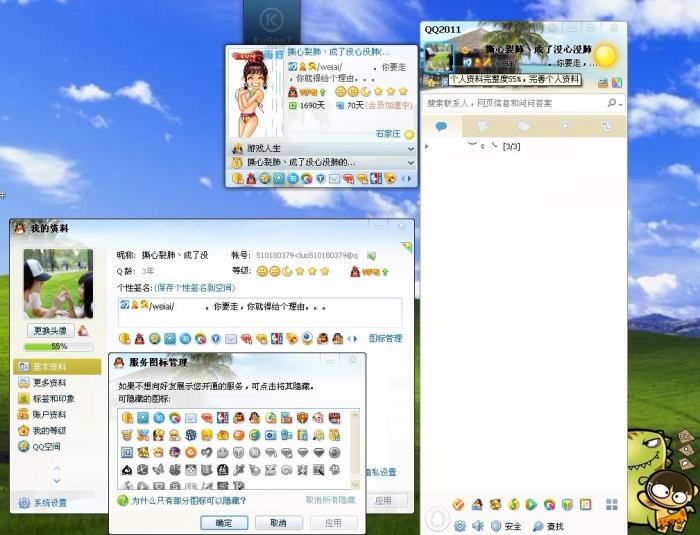Click 更换头像 button in 我的资料
This screenshot has height=535, width=700.
[50, 331]
